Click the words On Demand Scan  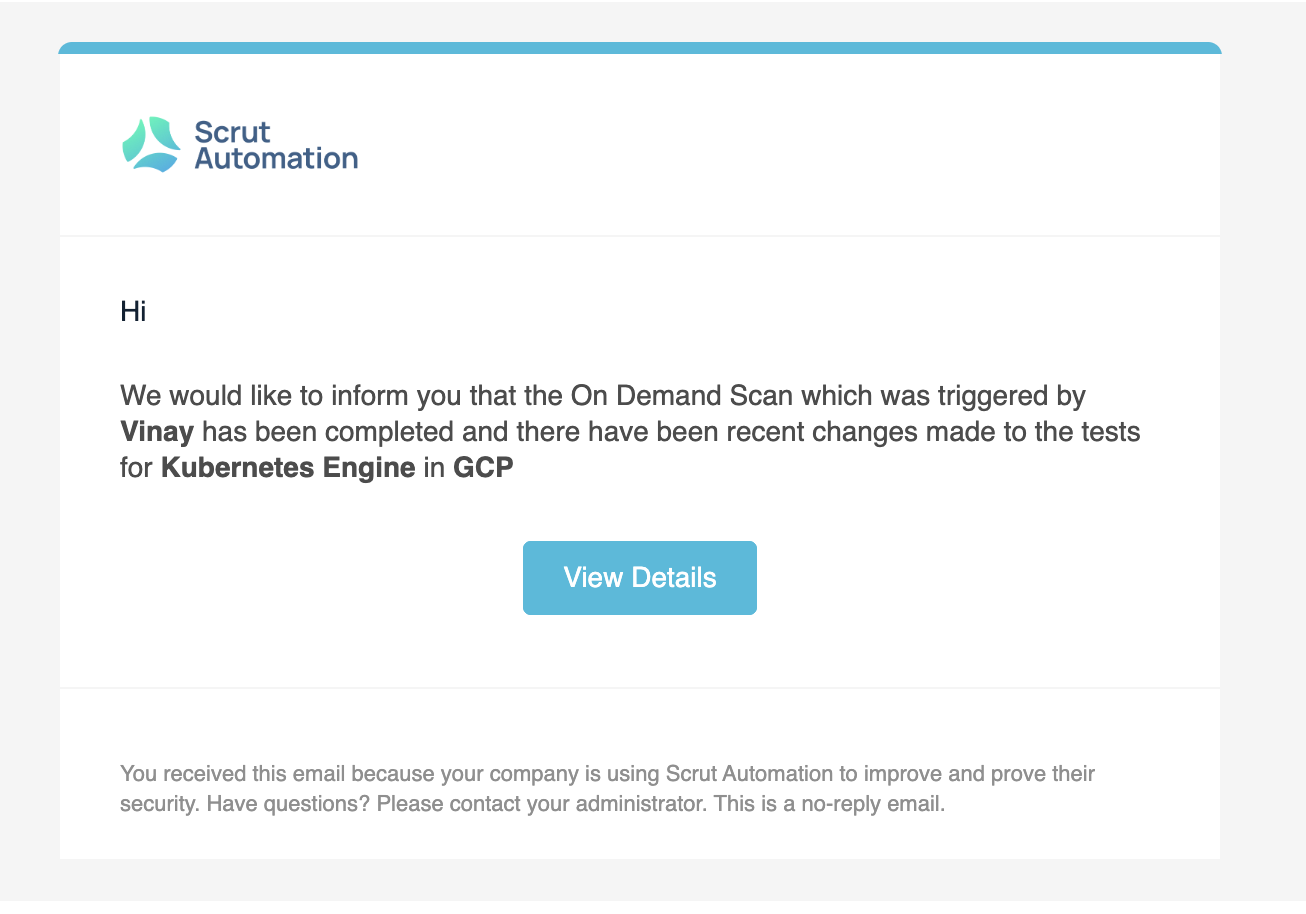coord(682,396)
